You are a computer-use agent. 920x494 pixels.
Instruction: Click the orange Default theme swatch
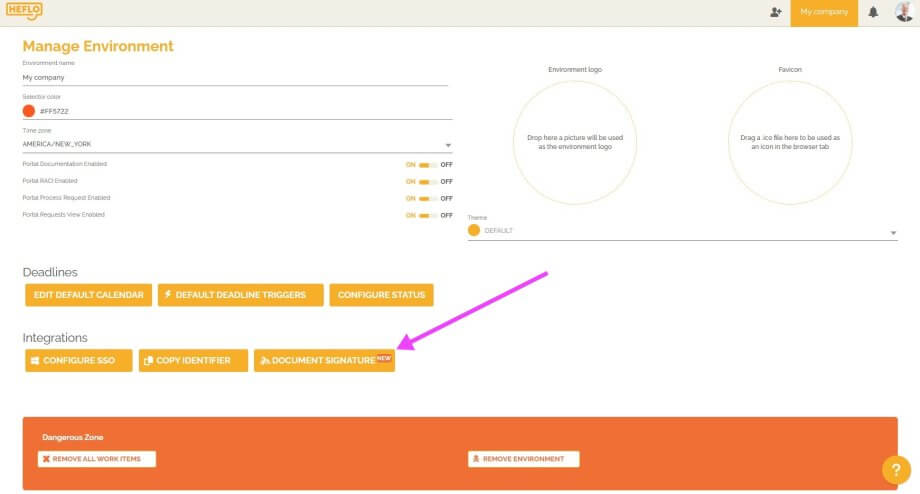474,231
